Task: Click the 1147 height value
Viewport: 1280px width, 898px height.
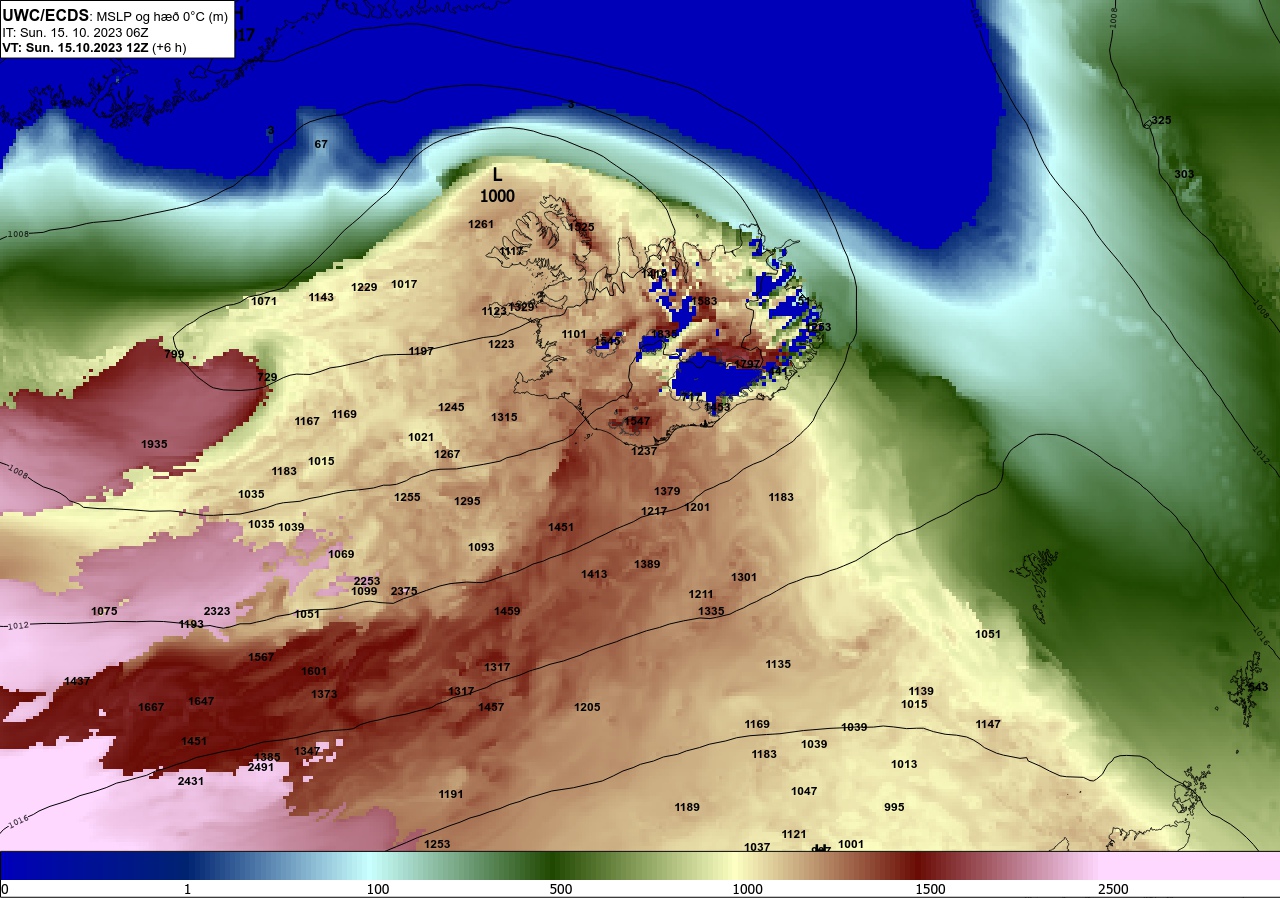Action: [988, 724]
